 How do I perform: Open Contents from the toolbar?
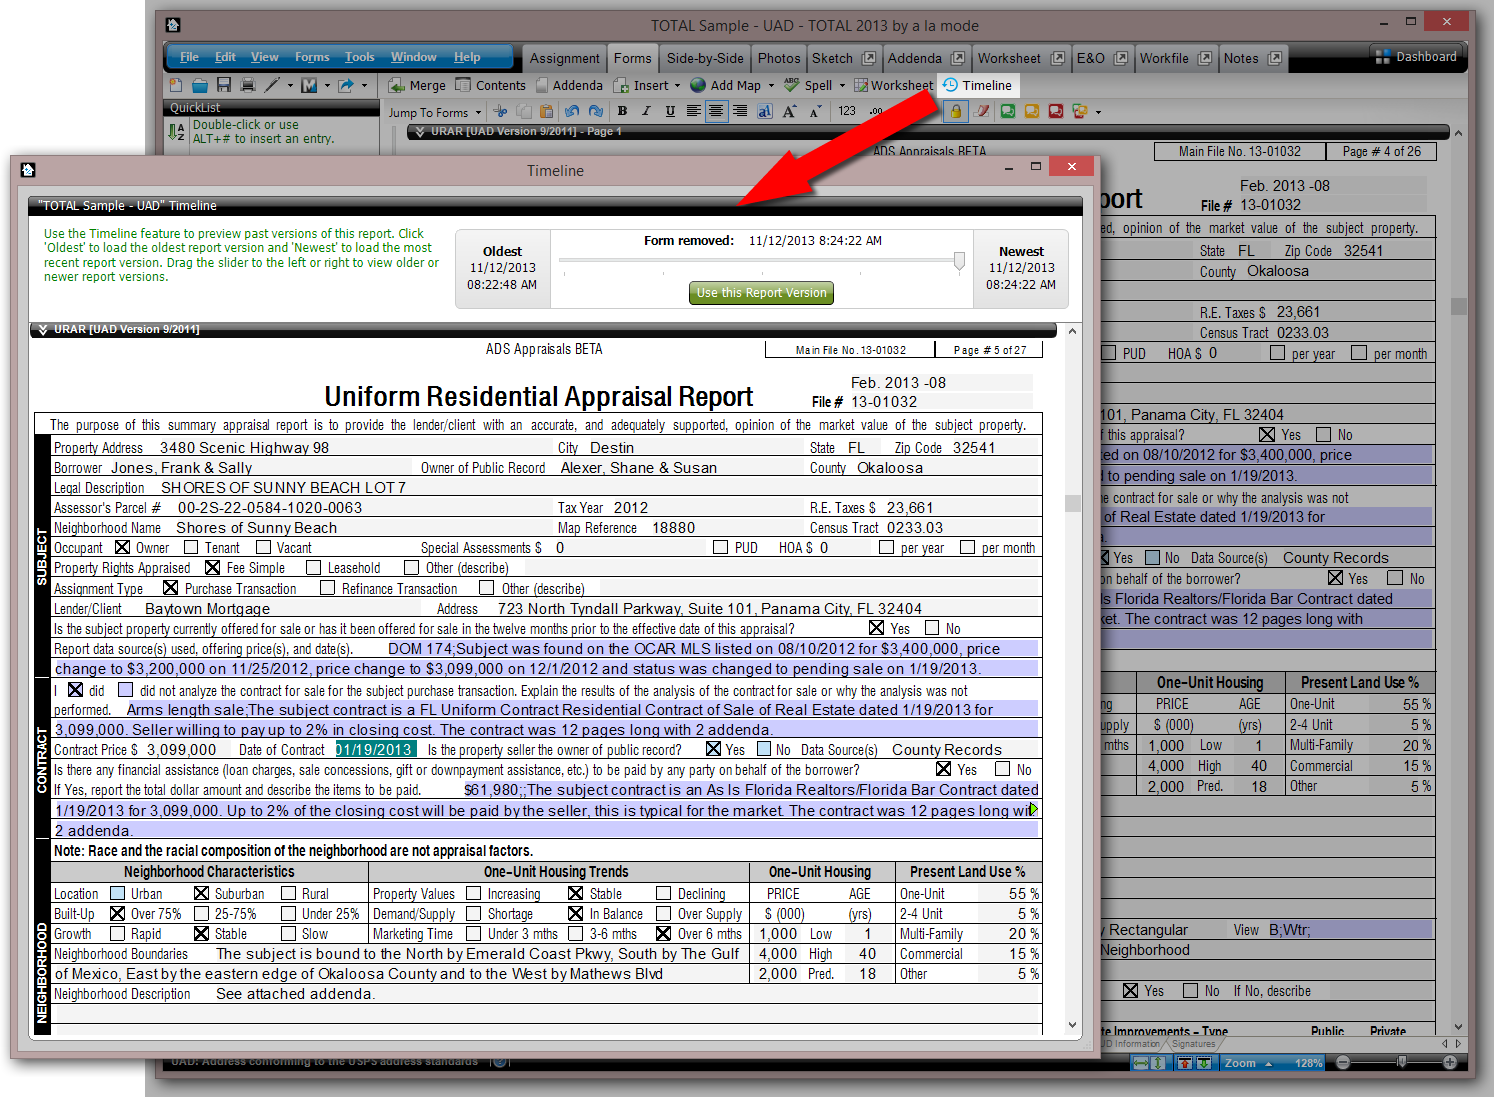[x=491, y=86]
